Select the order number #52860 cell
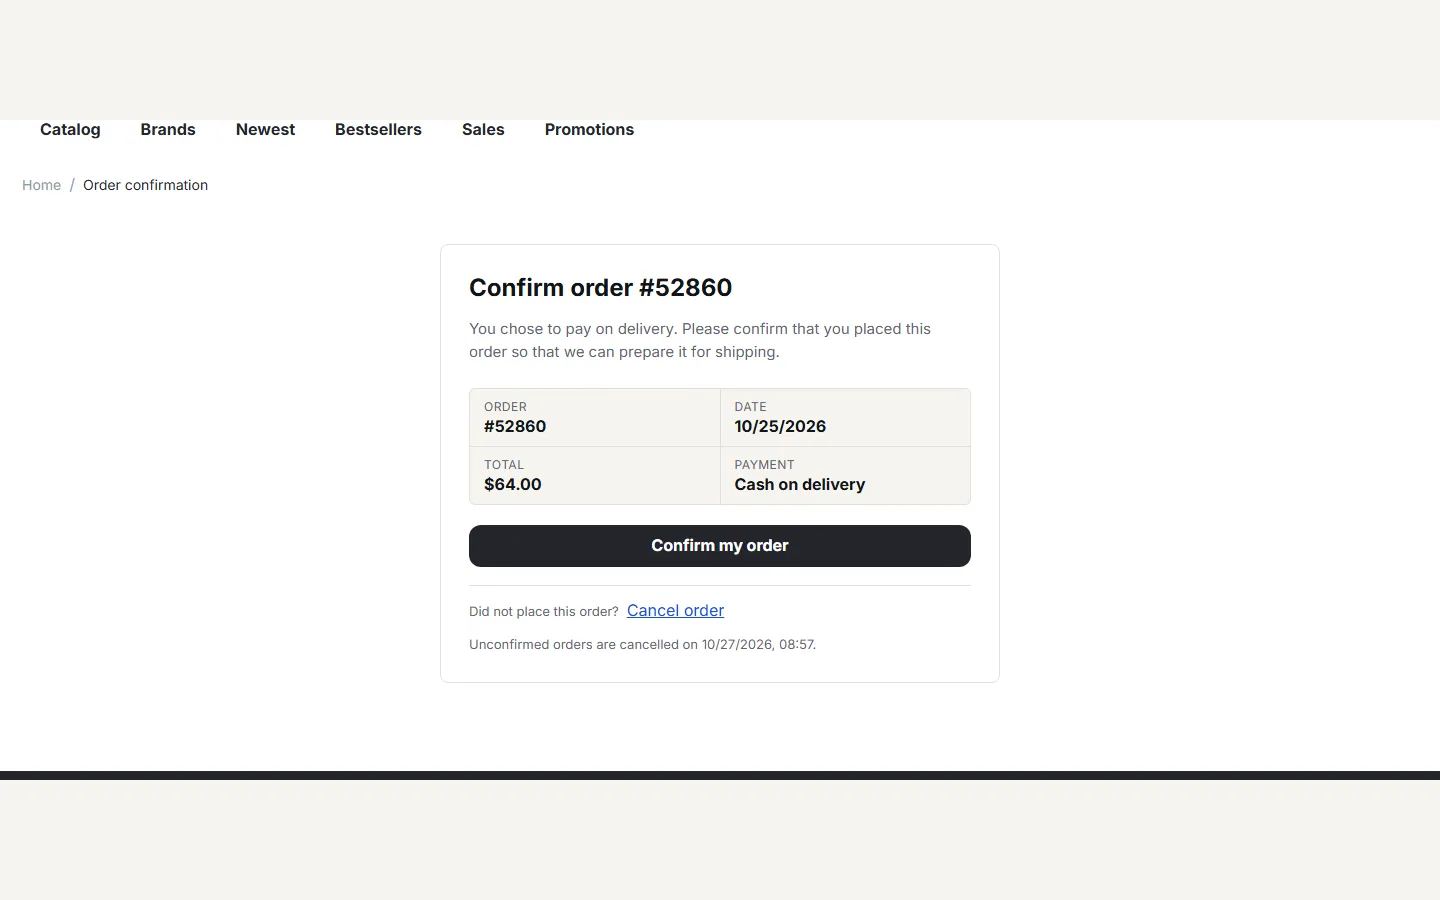The height and width of the screenshot is (900, 1440). coord(595,418)
